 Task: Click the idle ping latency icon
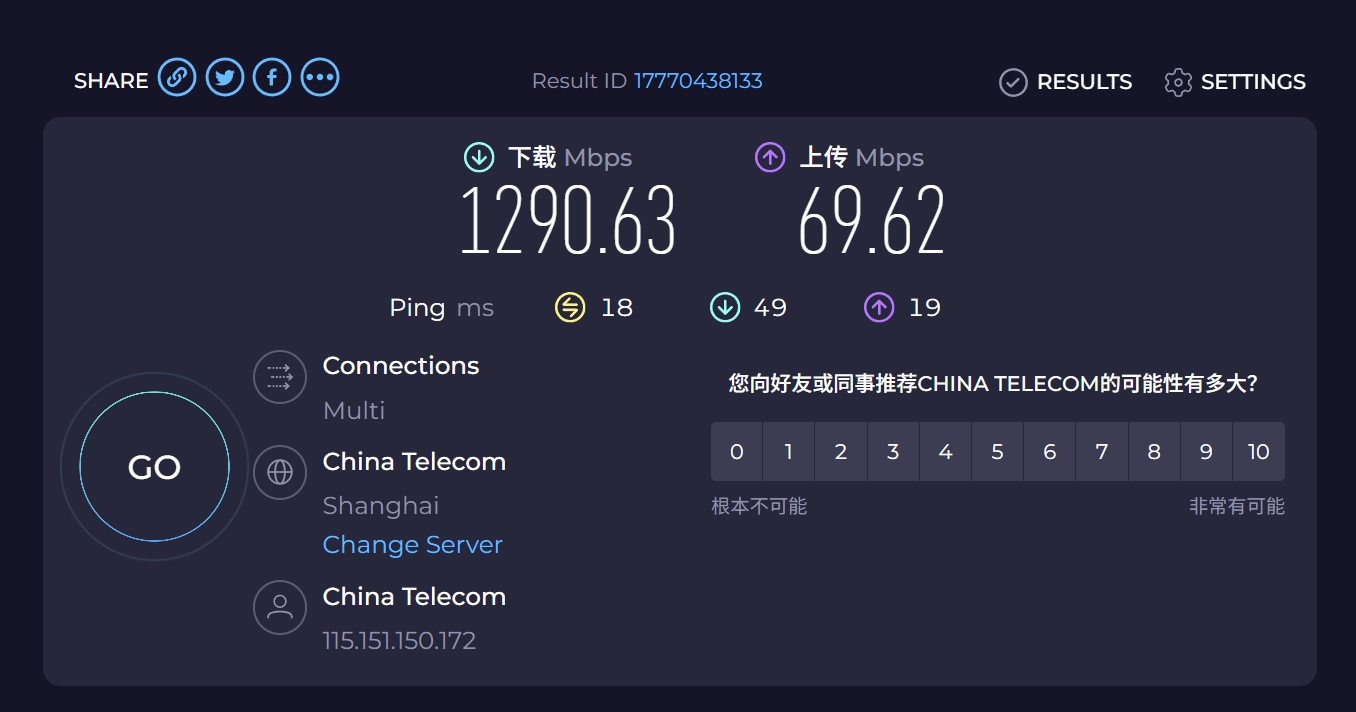[x=570, y=307]
